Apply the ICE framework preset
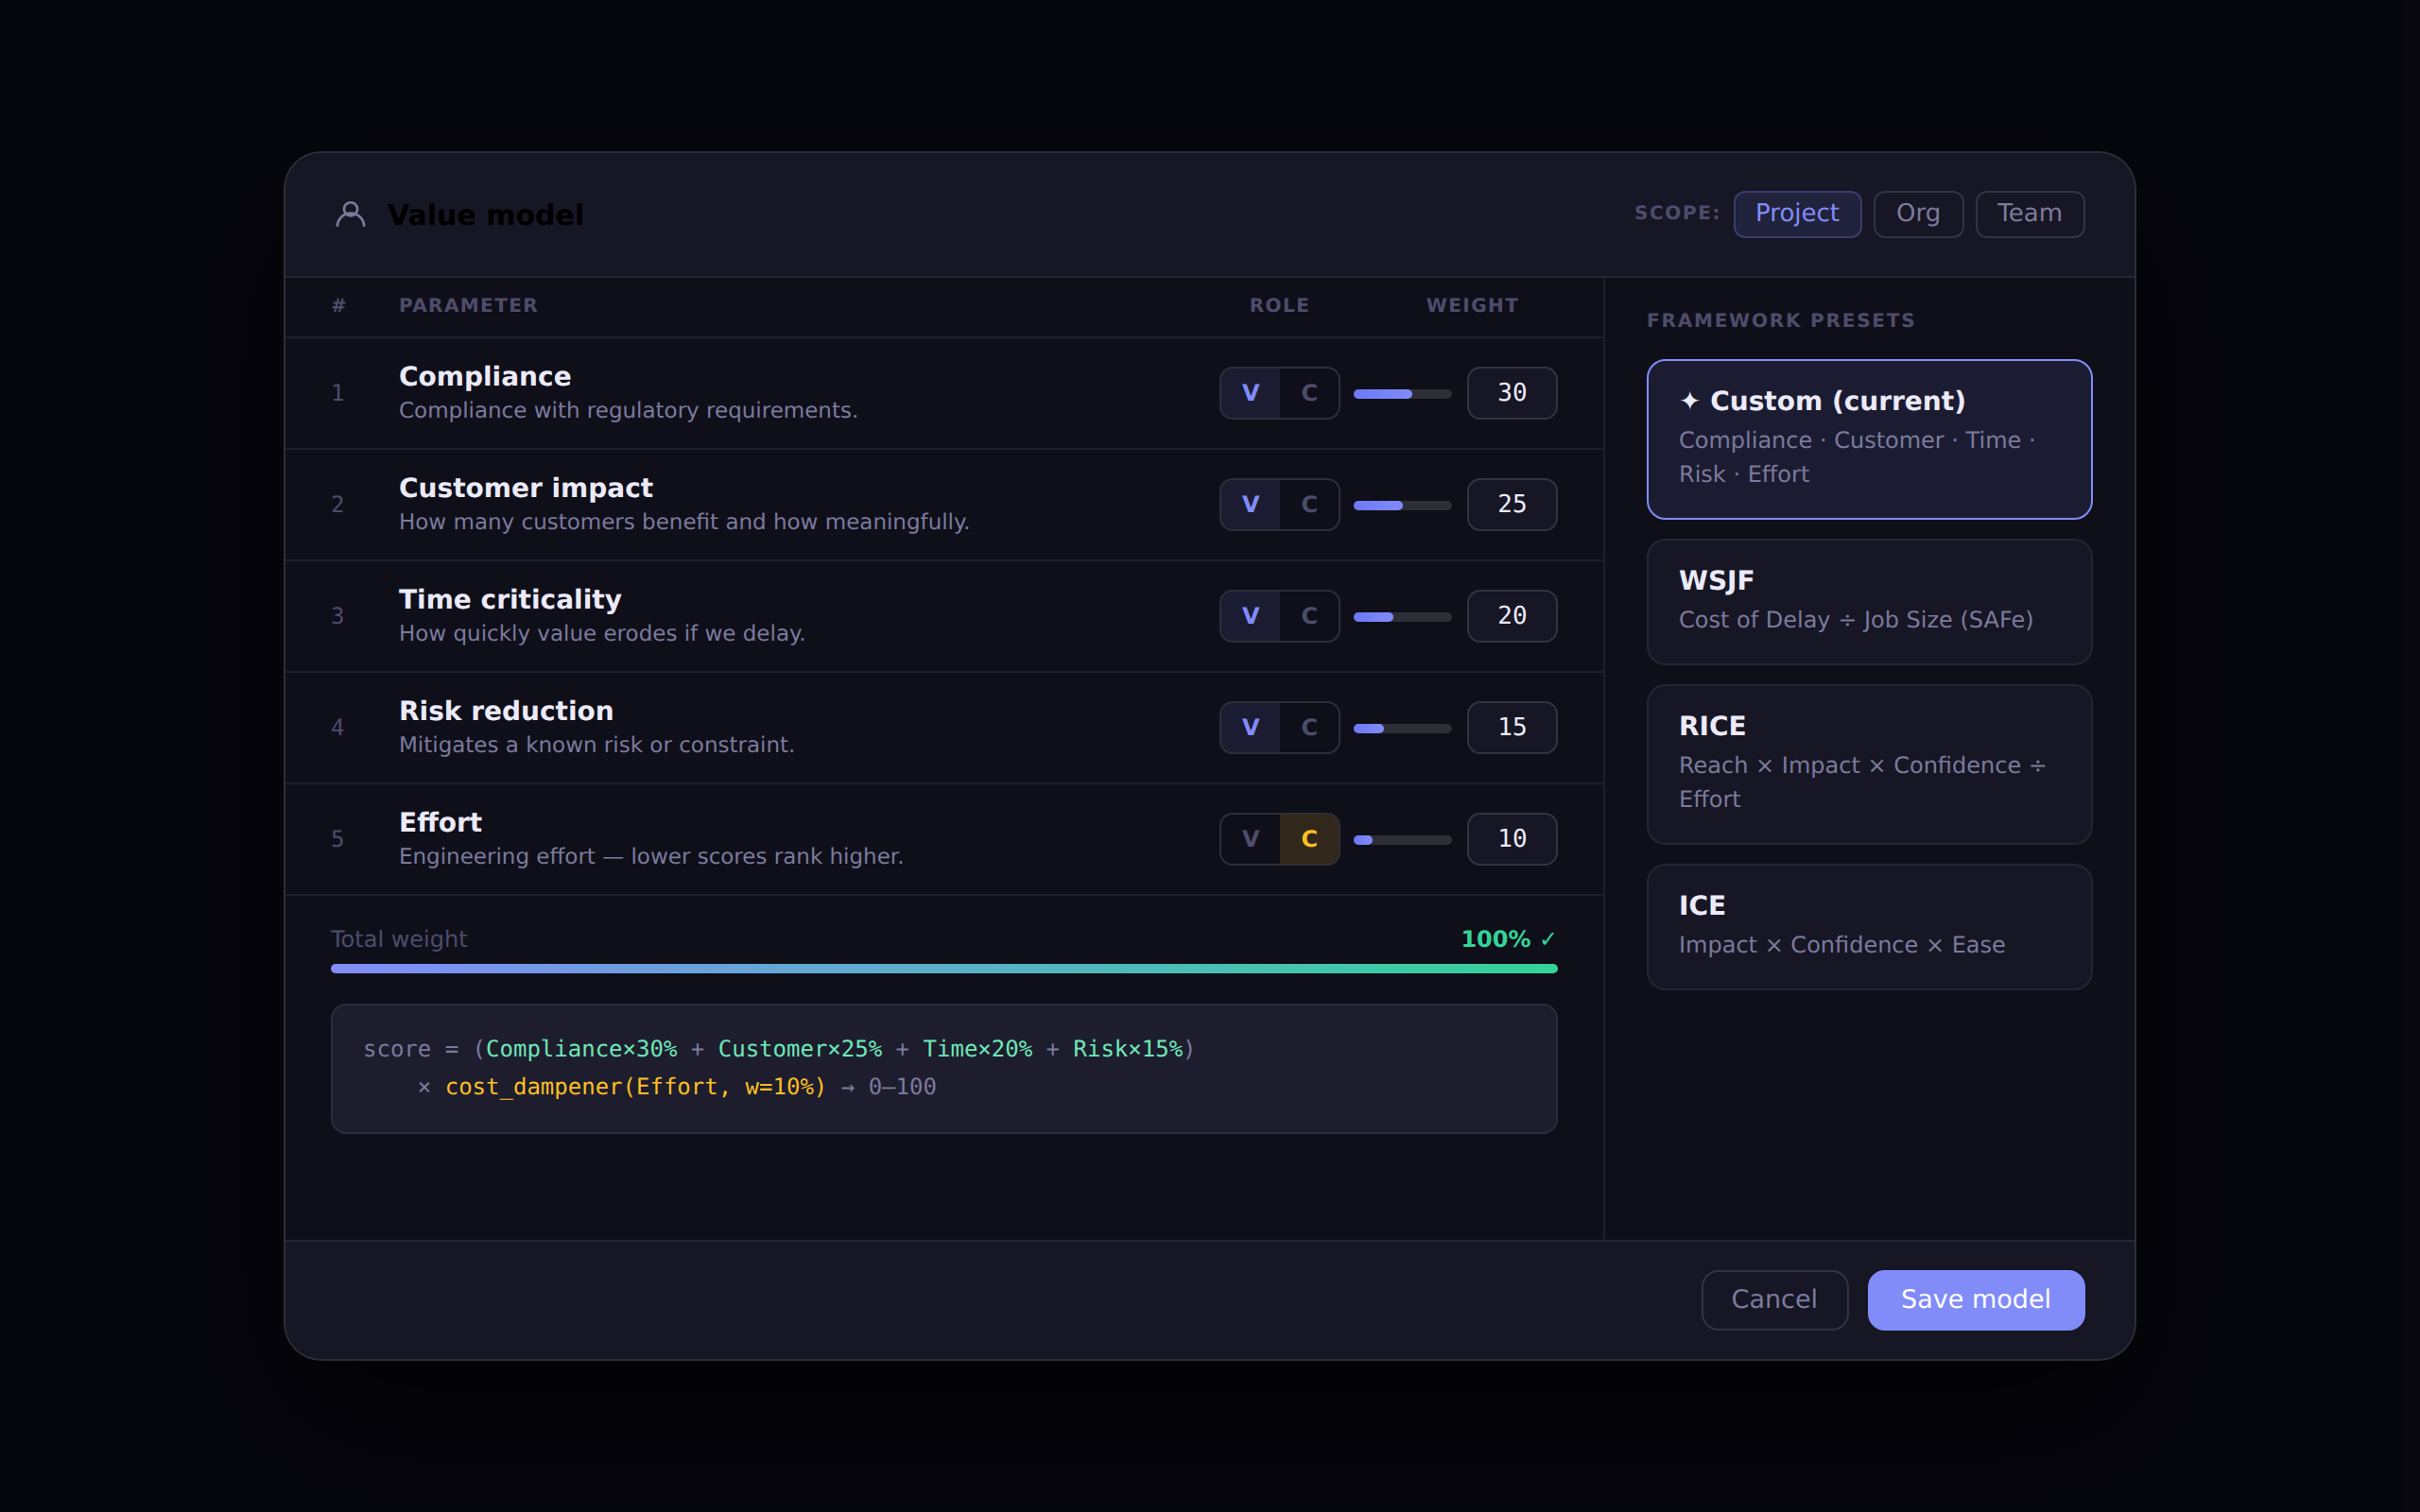This screenshot has height=1512, width=2420. coord(1869,927)
